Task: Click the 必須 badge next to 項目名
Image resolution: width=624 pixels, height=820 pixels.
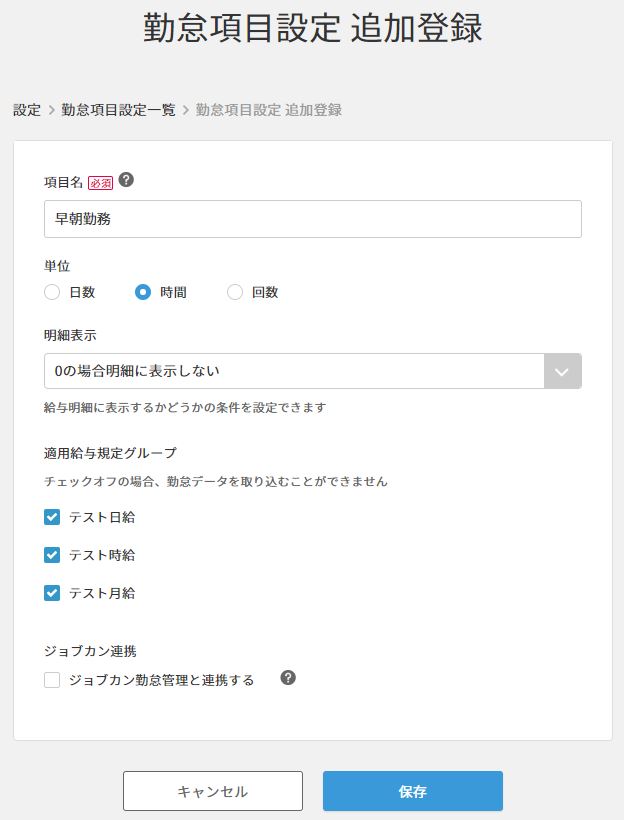Action: pyautogui.click(x=101, y=183)
